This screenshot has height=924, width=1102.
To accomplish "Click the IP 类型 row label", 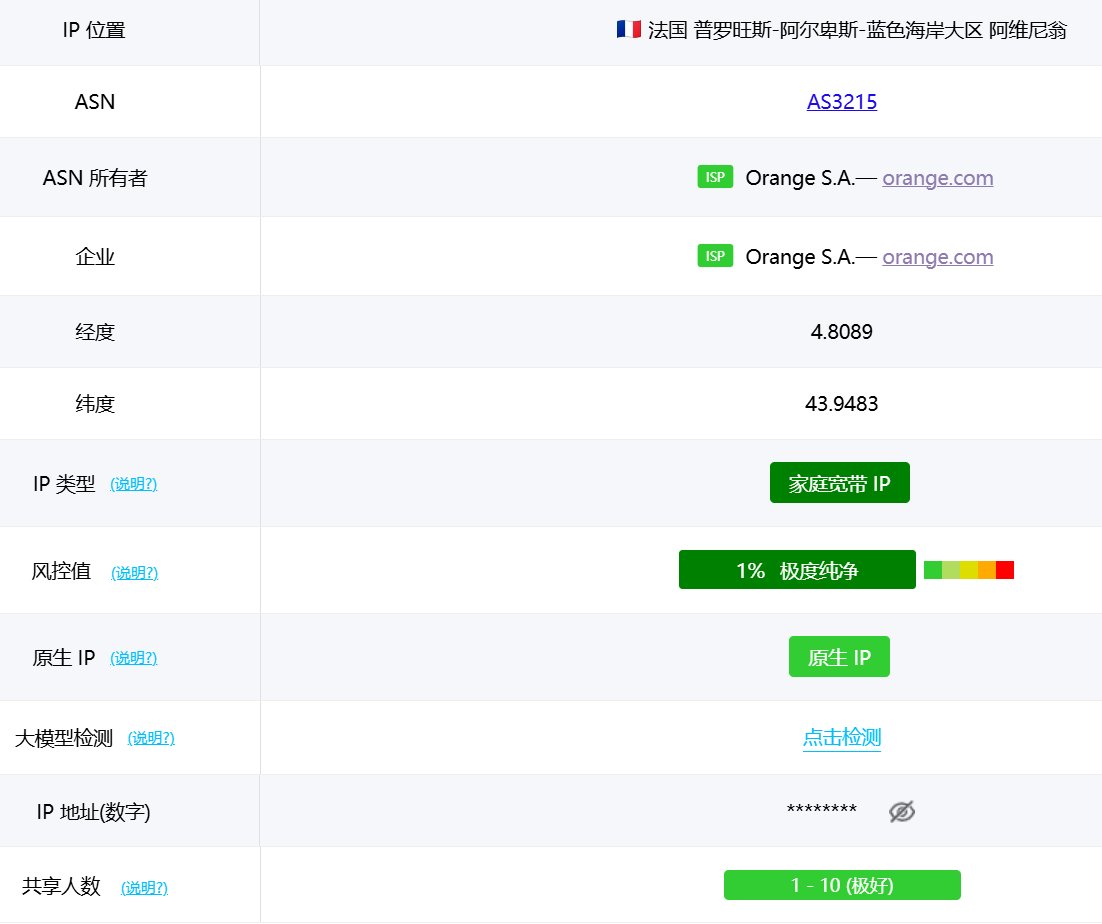I will (64, 483).
